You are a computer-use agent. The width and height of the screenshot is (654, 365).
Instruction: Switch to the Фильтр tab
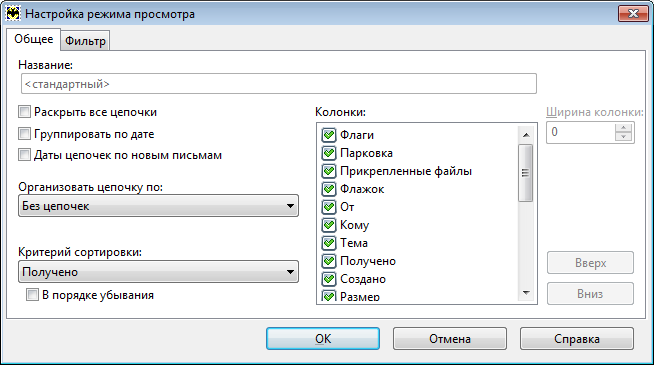pyautogui.click(x=86, y=41)
